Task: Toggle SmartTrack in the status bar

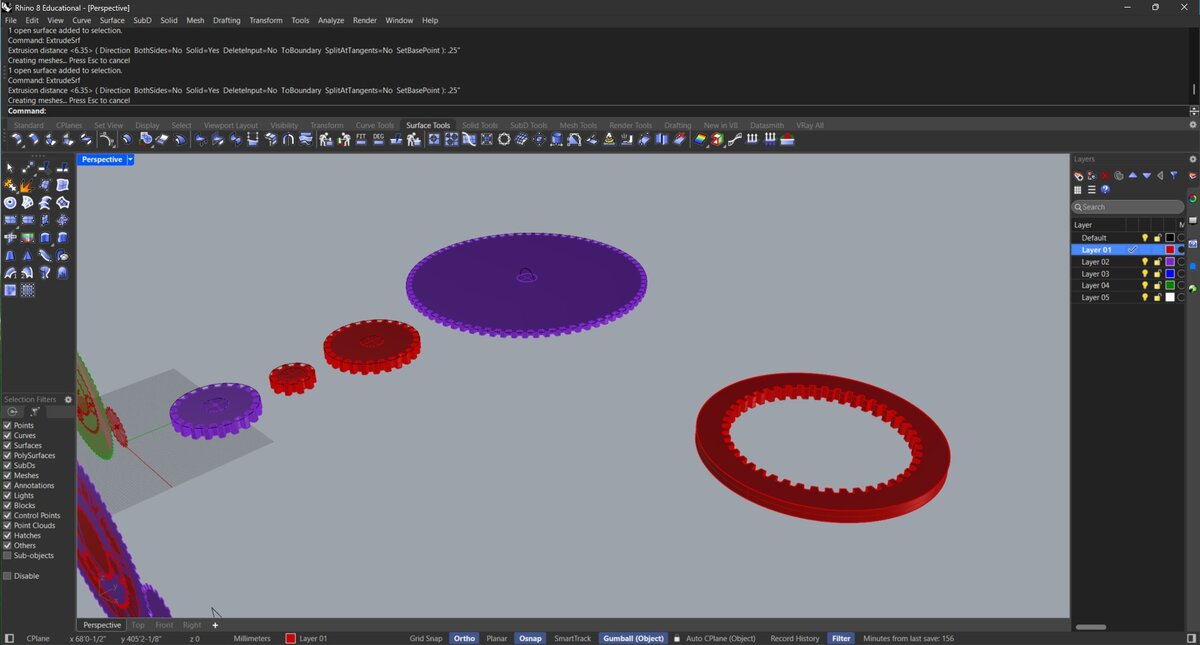Action: click(x=573, y=638)
